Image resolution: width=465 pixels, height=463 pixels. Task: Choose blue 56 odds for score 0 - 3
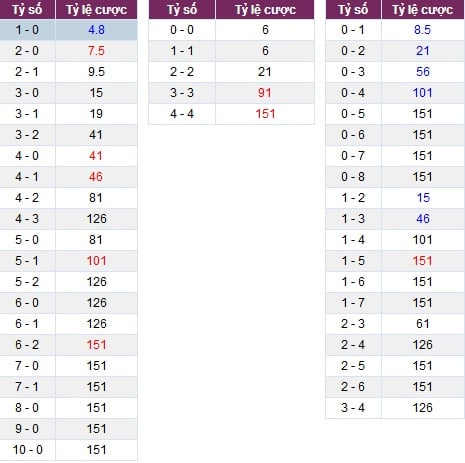[423, 72]
